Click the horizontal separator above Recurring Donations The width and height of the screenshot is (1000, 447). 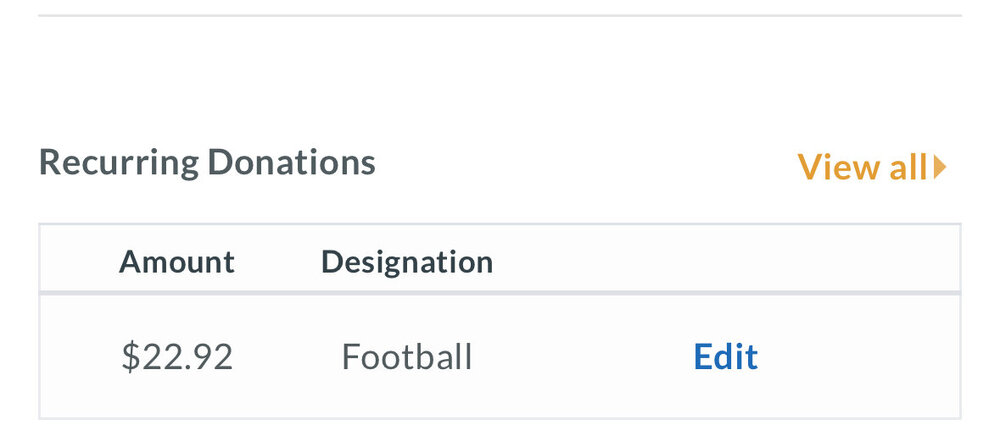pos(500,15)
